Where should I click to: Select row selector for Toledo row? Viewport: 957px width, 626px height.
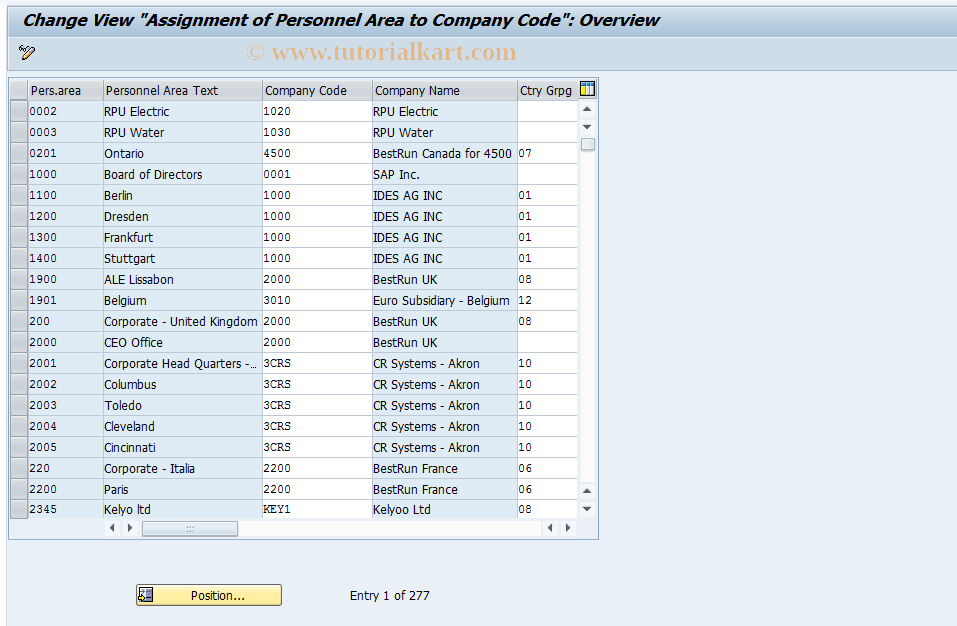point(19,405)
